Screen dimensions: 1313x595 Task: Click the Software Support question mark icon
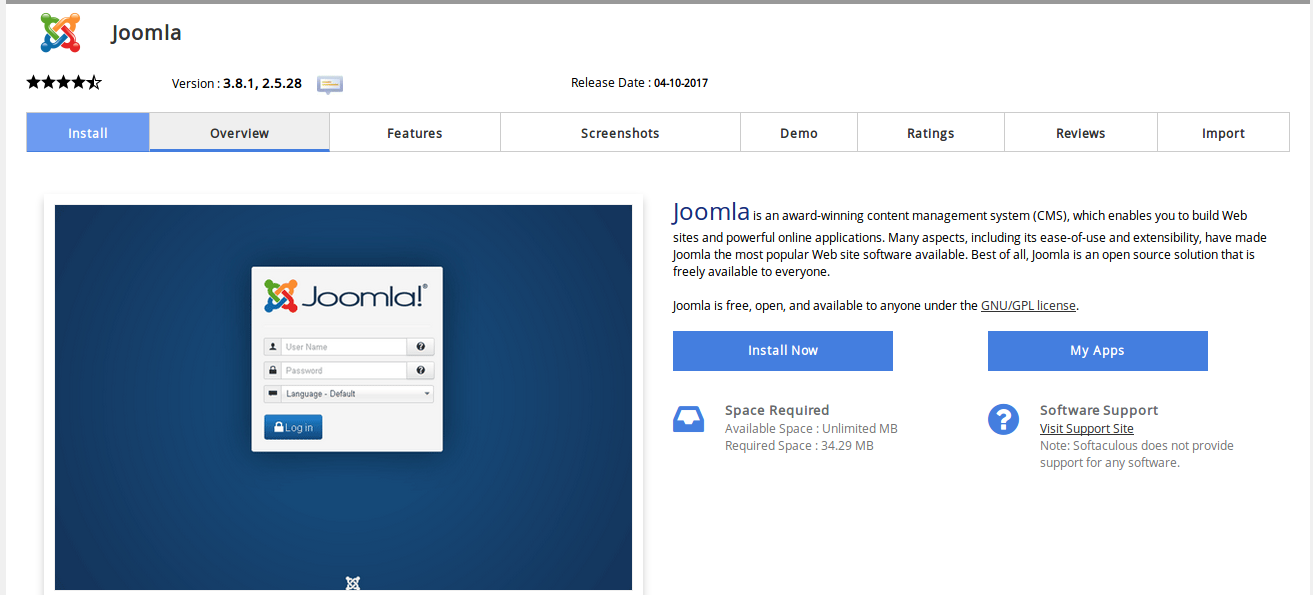(x=1003, y=419)
